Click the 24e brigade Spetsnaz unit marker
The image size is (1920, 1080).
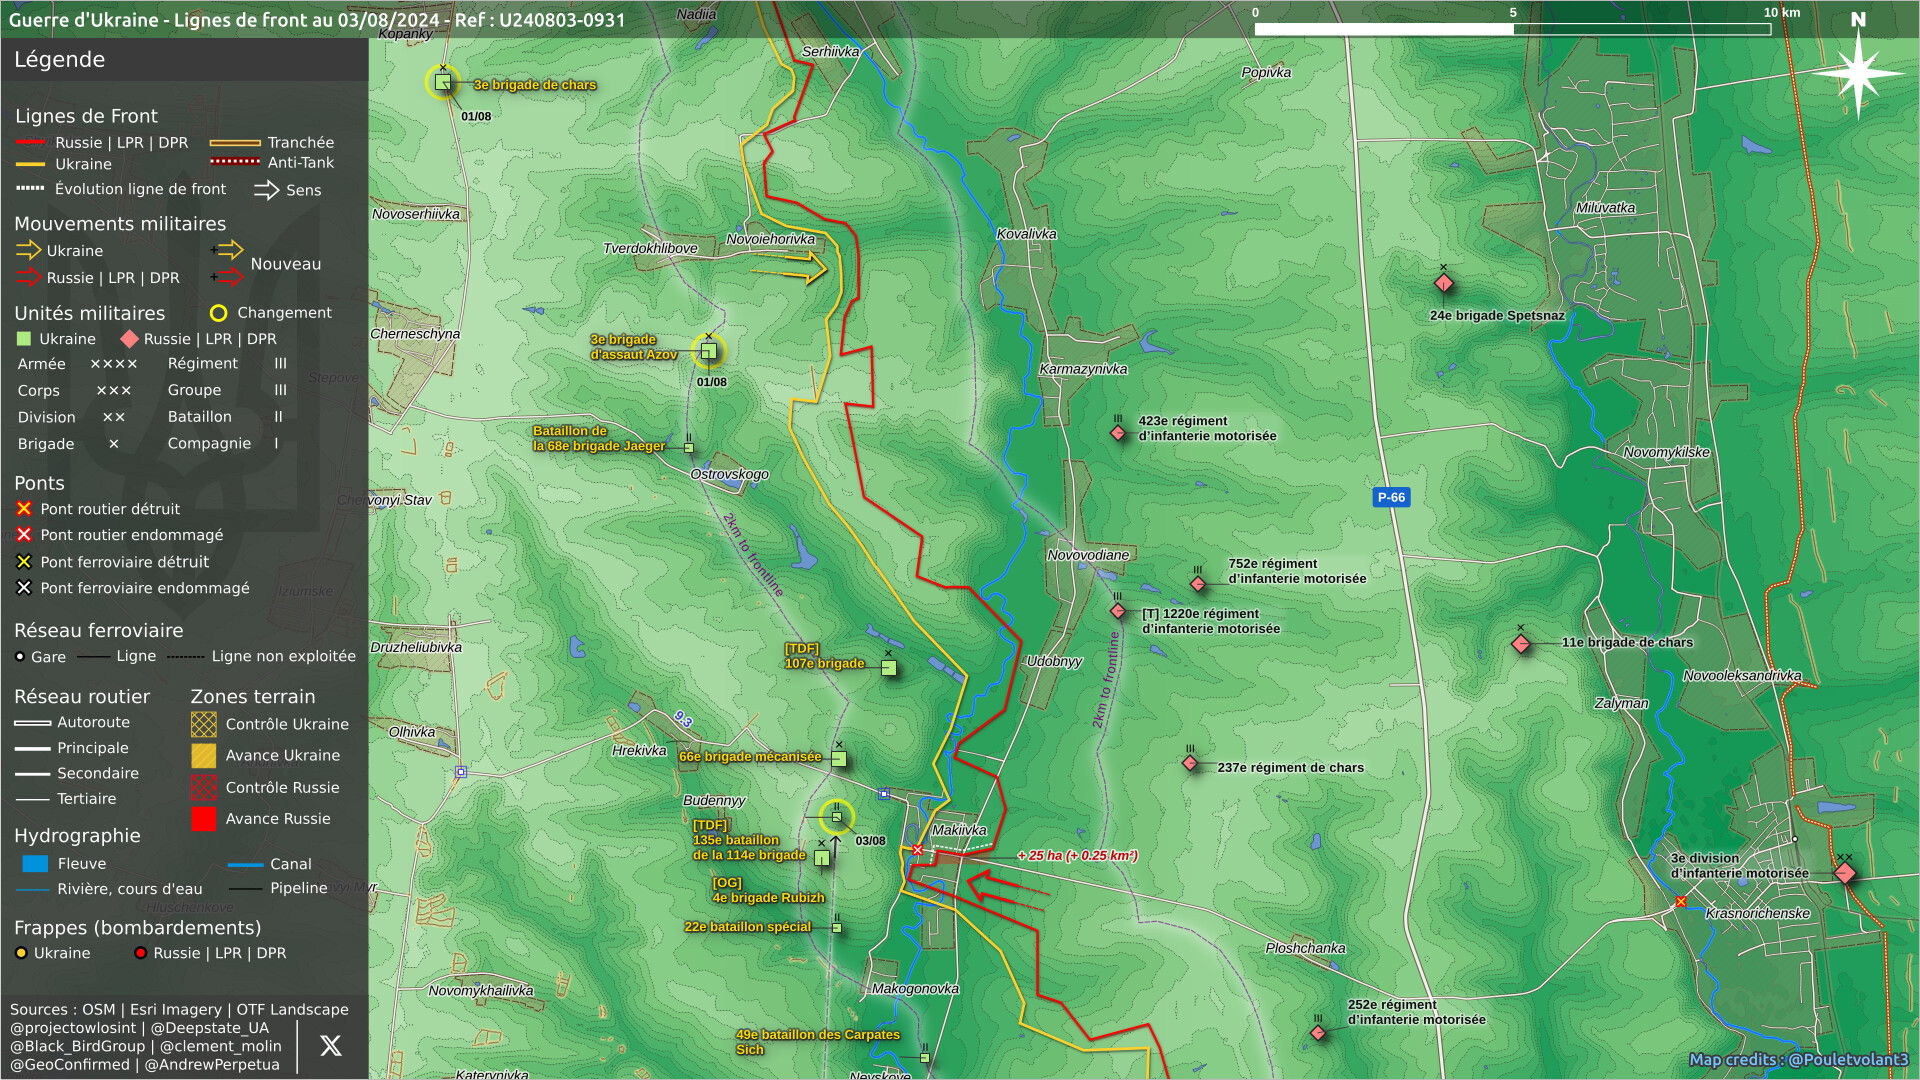click(x=1443, y=284)
